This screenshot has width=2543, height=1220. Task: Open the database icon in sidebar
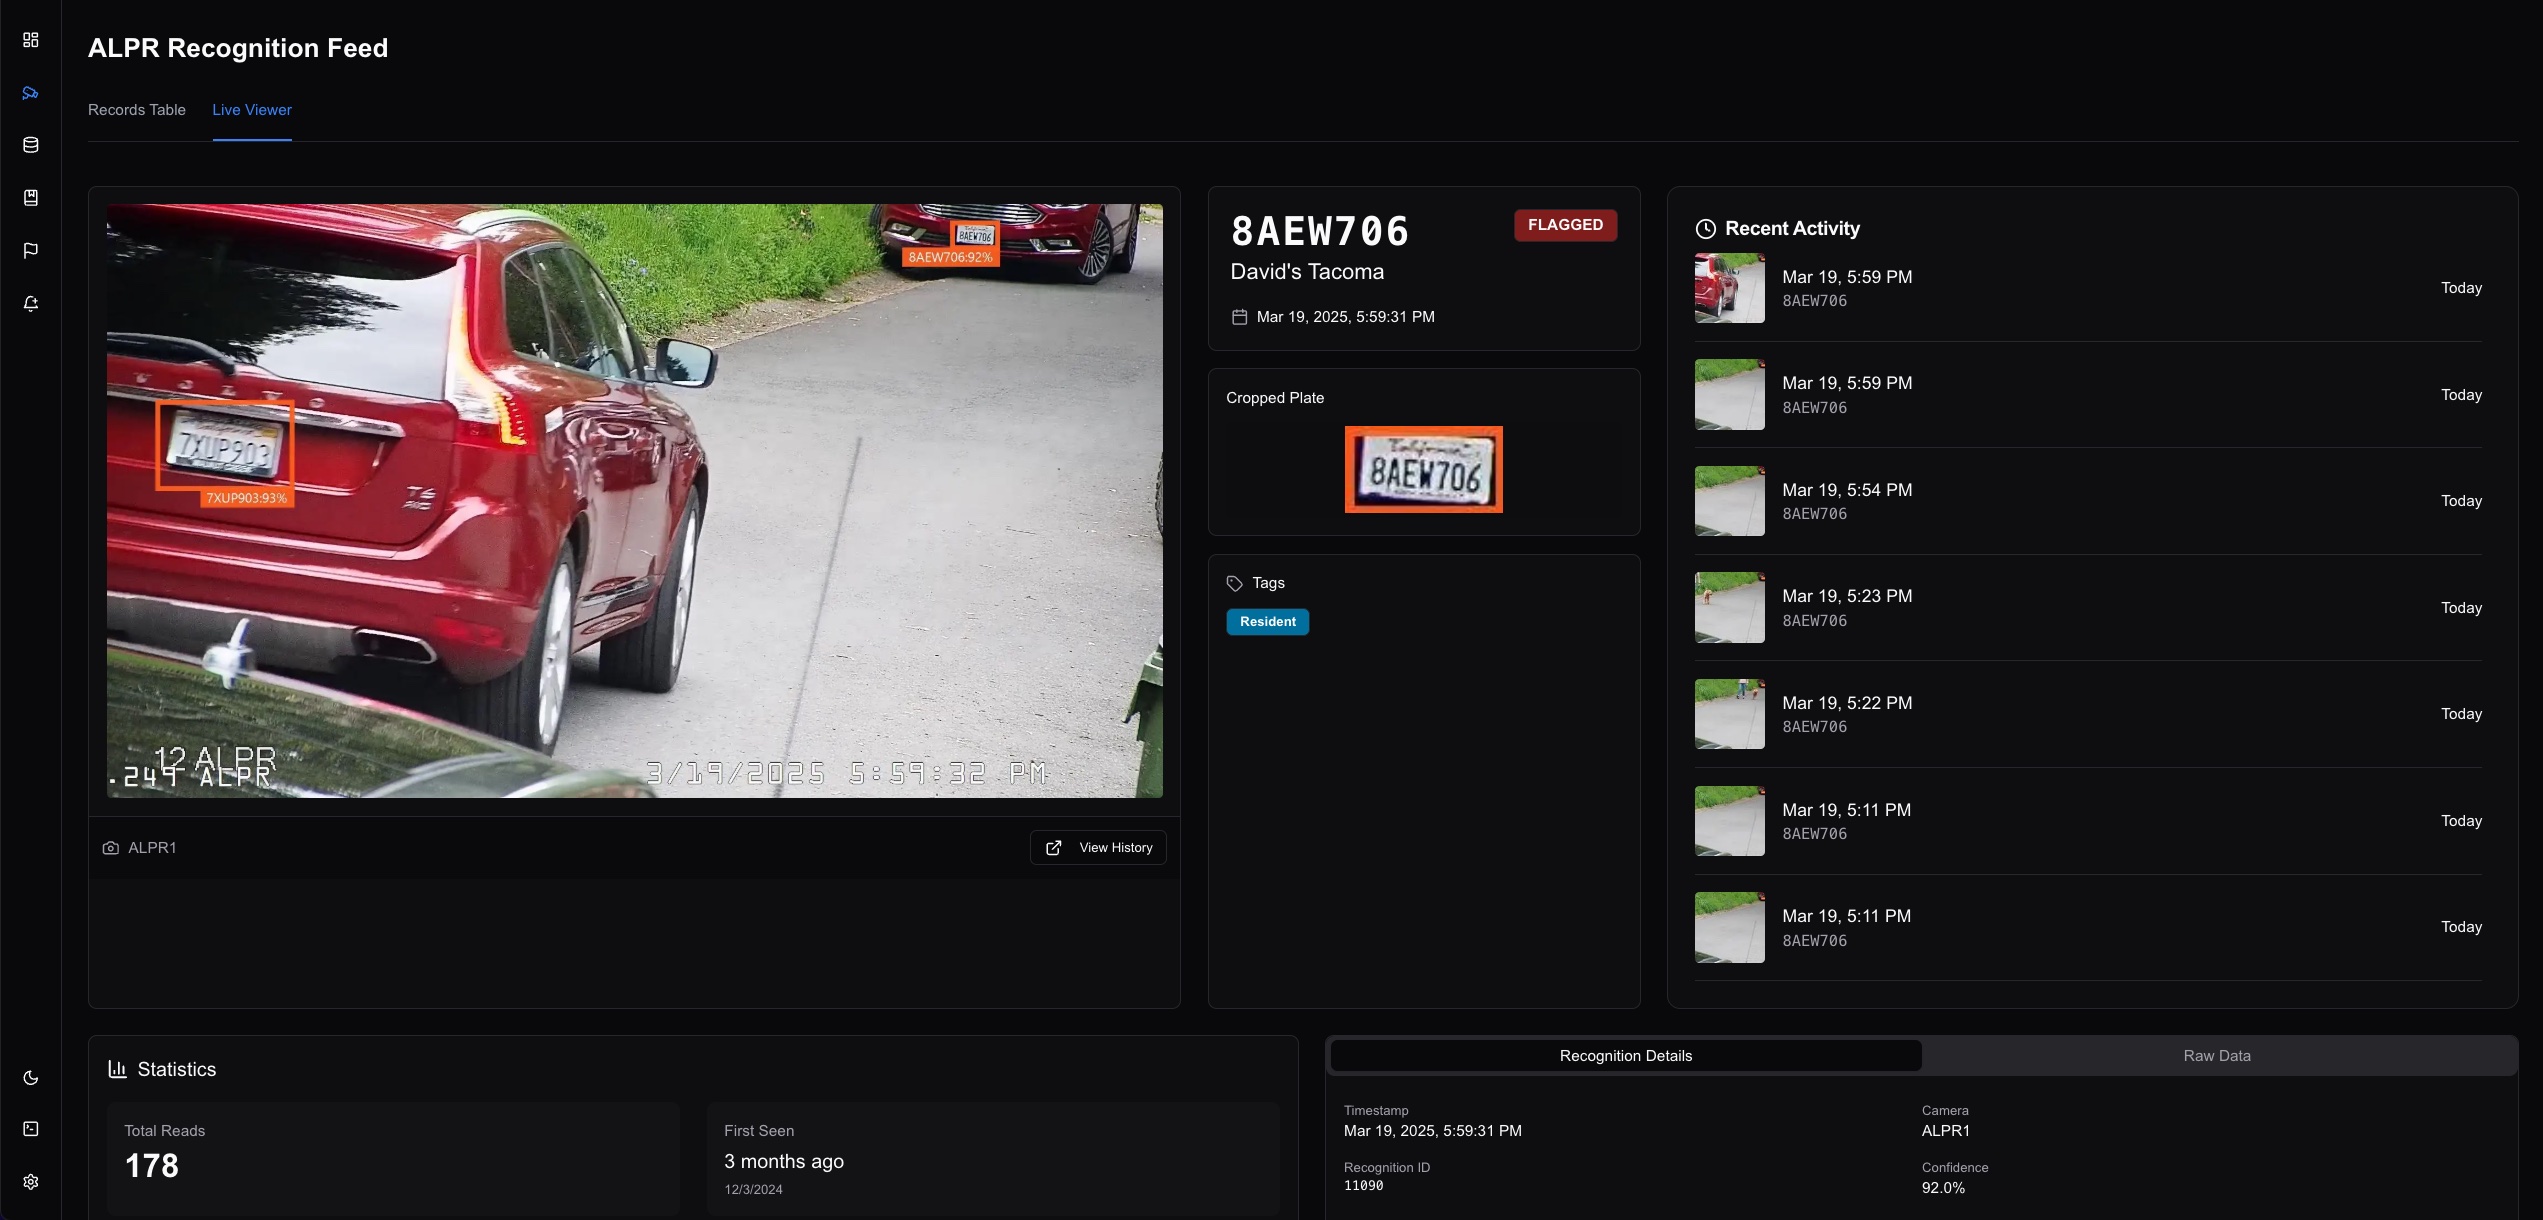(x=31, y=145)
